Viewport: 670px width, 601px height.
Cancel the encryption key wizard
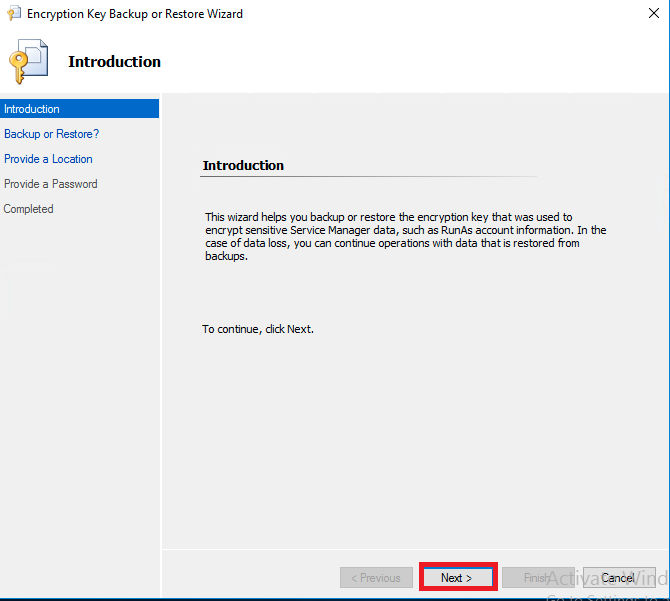618,578
